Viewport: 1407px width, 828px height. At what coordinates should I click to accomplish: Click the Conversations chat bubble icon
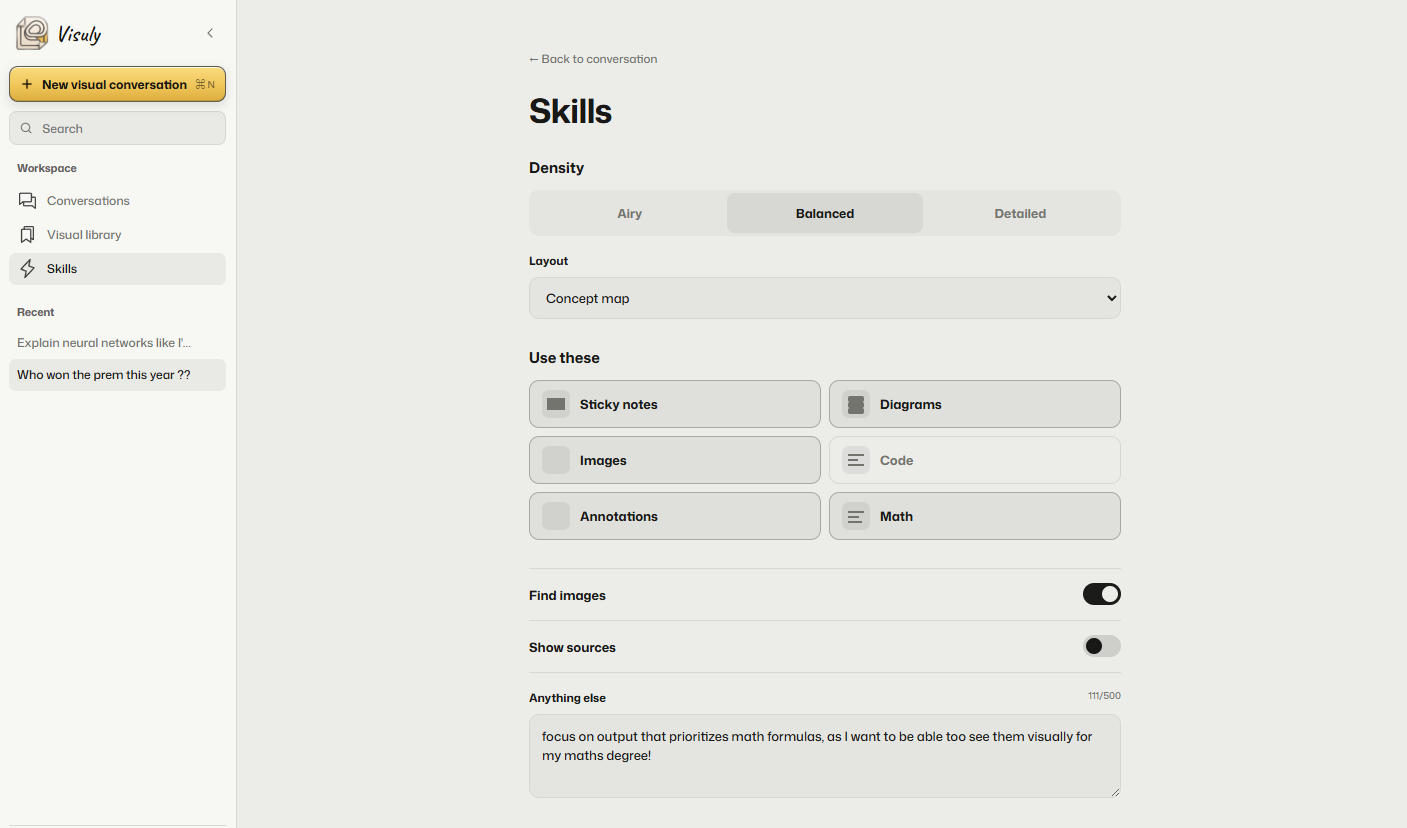pyautogui.click(x=28, y=201)
